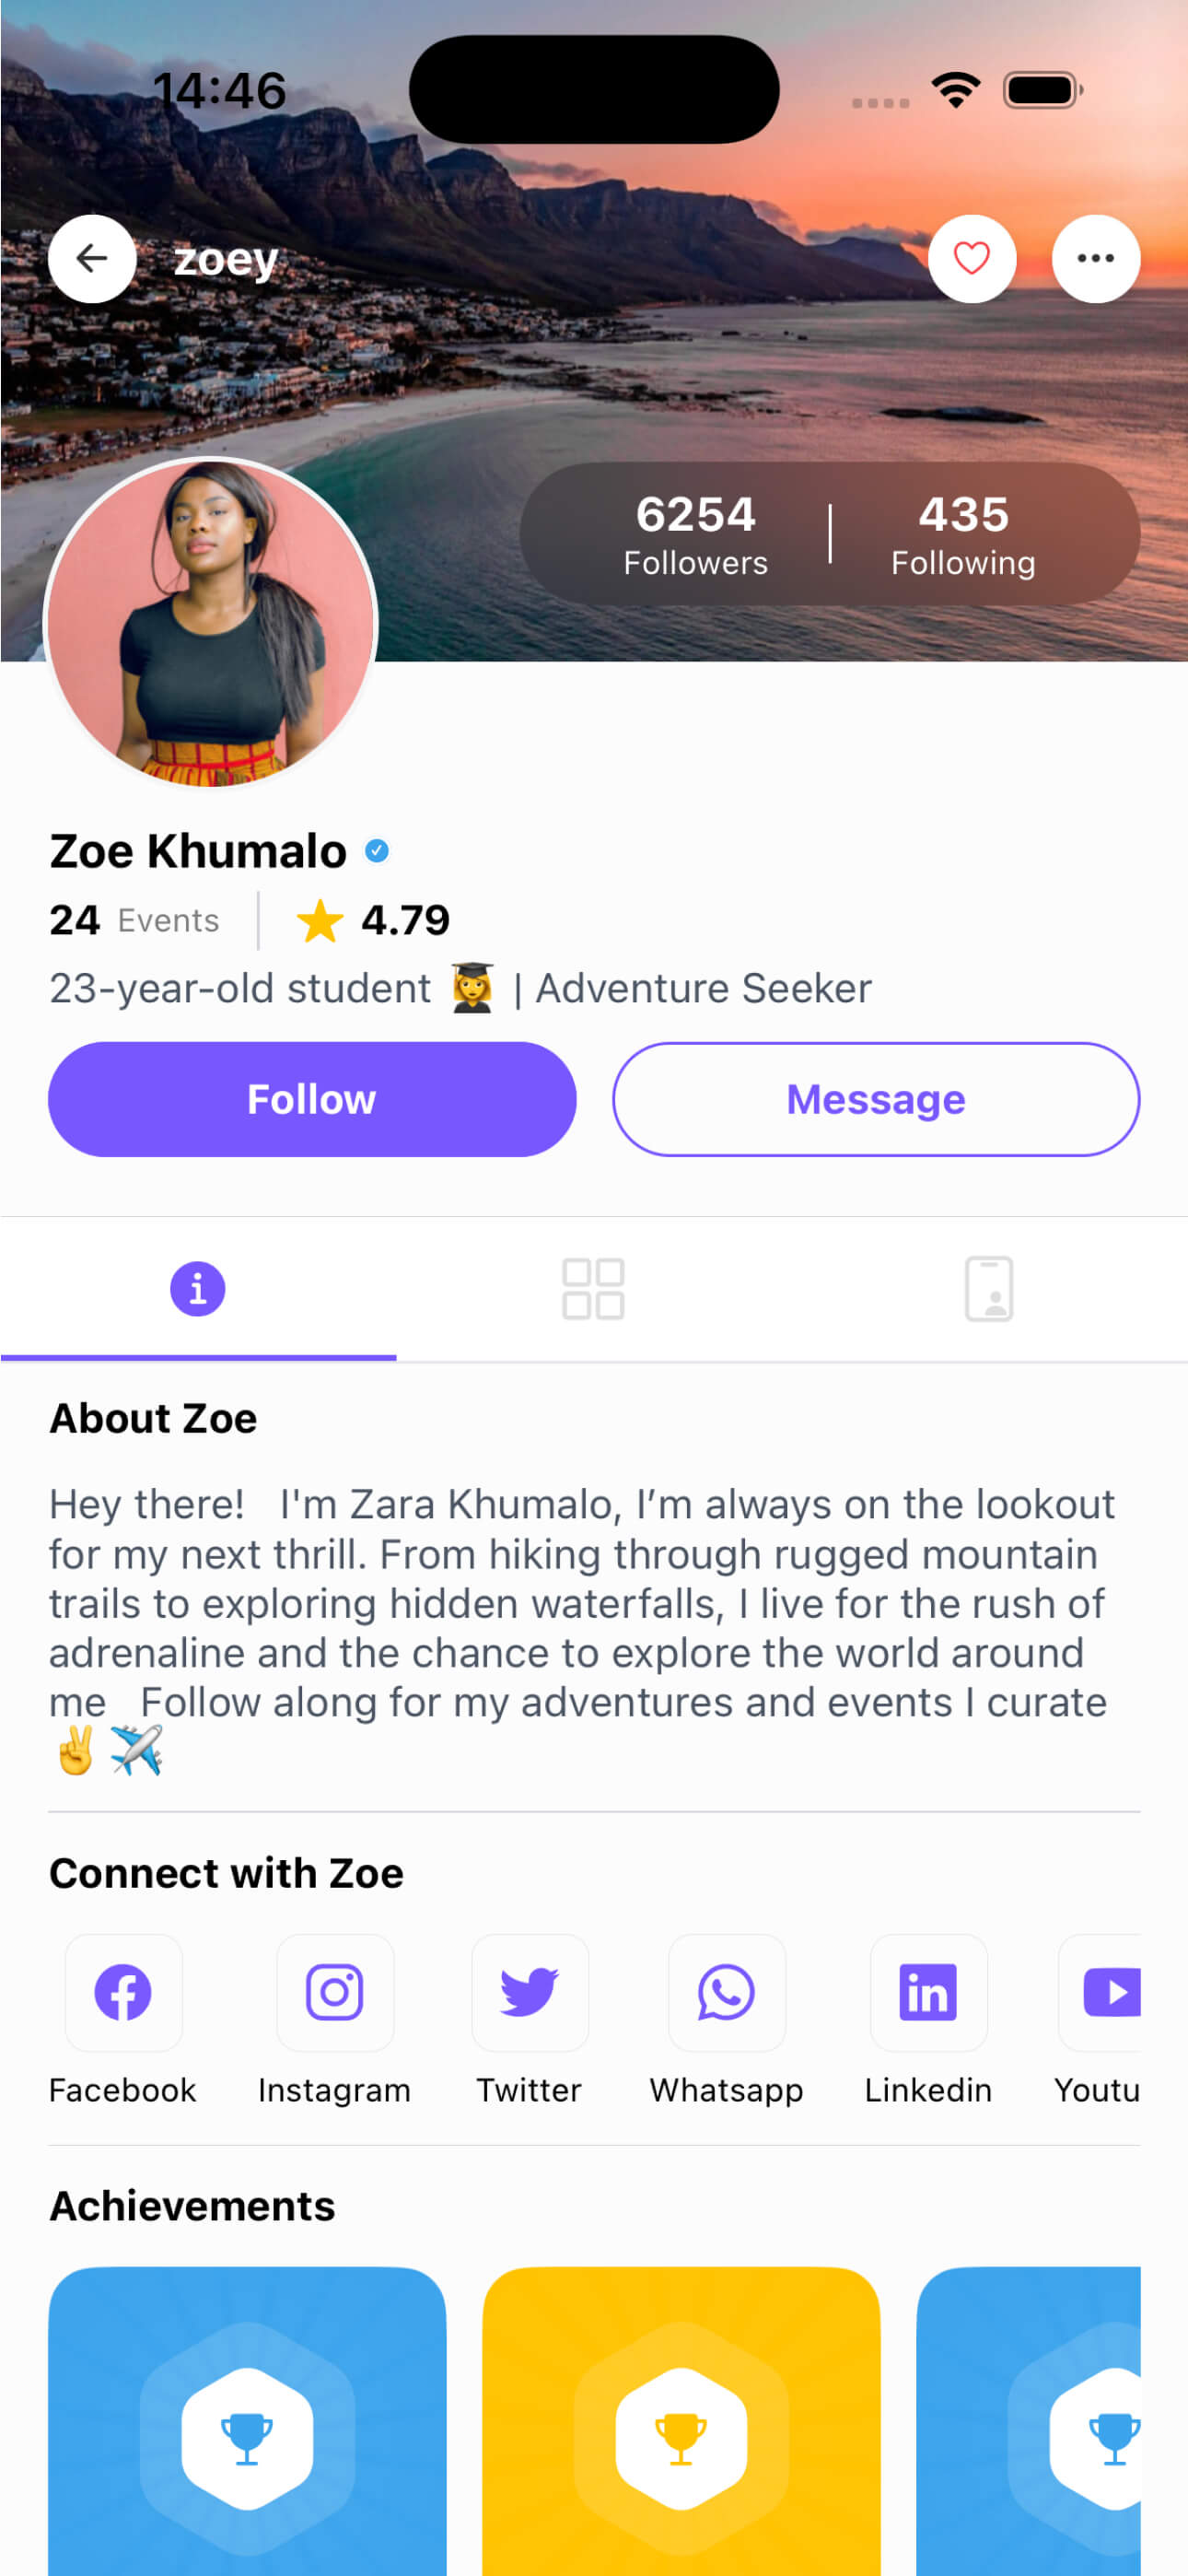Open Zoe's Instagram profile
The width and height of the screenshot is (1188, 2576).
click(334, 1992)
